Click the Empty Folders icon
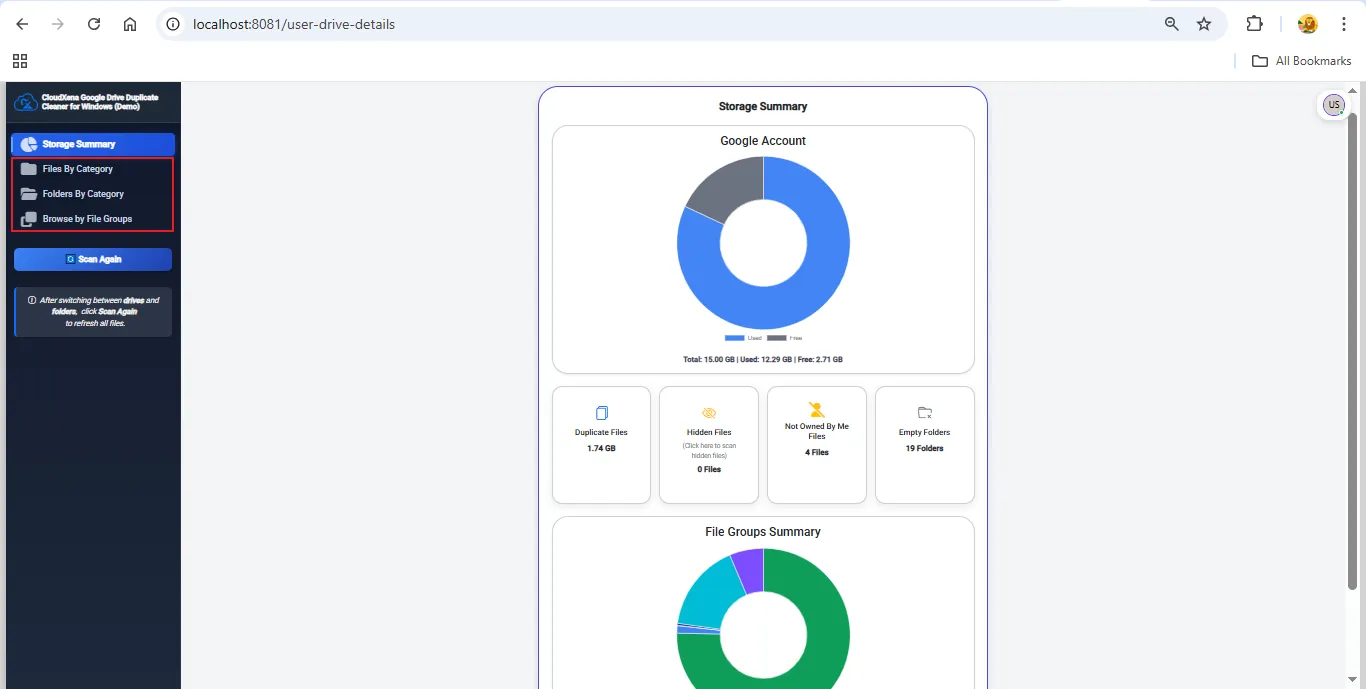 (x=924, y=413)
